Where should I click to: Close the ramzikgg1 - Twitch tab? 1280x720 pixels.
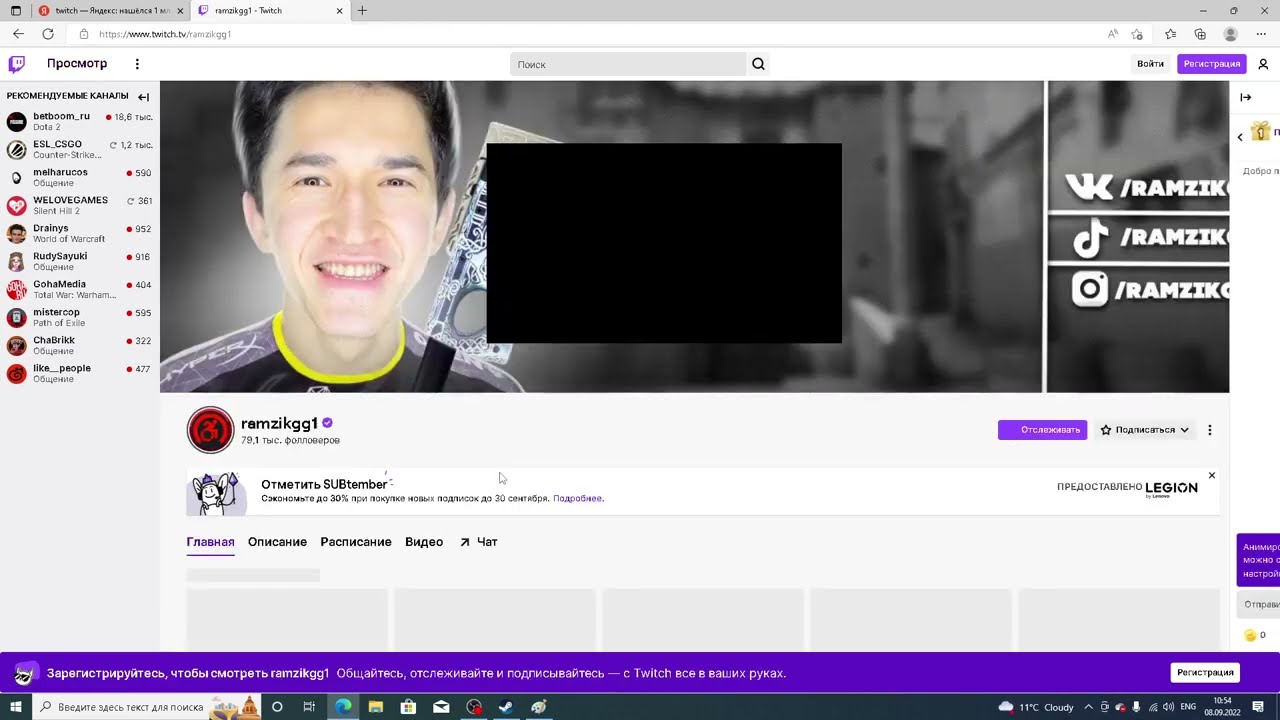coord(340,11)
